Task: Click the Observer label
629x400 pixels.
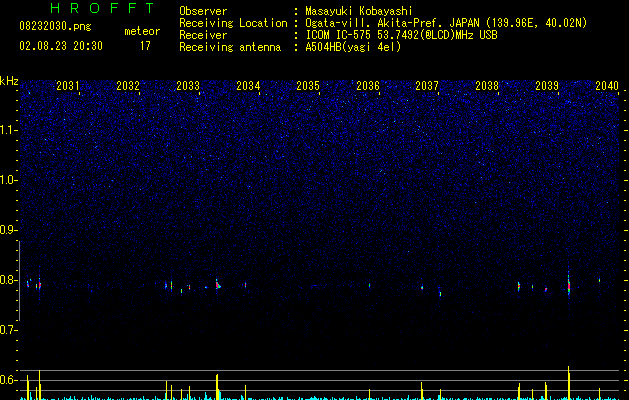Action: (203, 11)
